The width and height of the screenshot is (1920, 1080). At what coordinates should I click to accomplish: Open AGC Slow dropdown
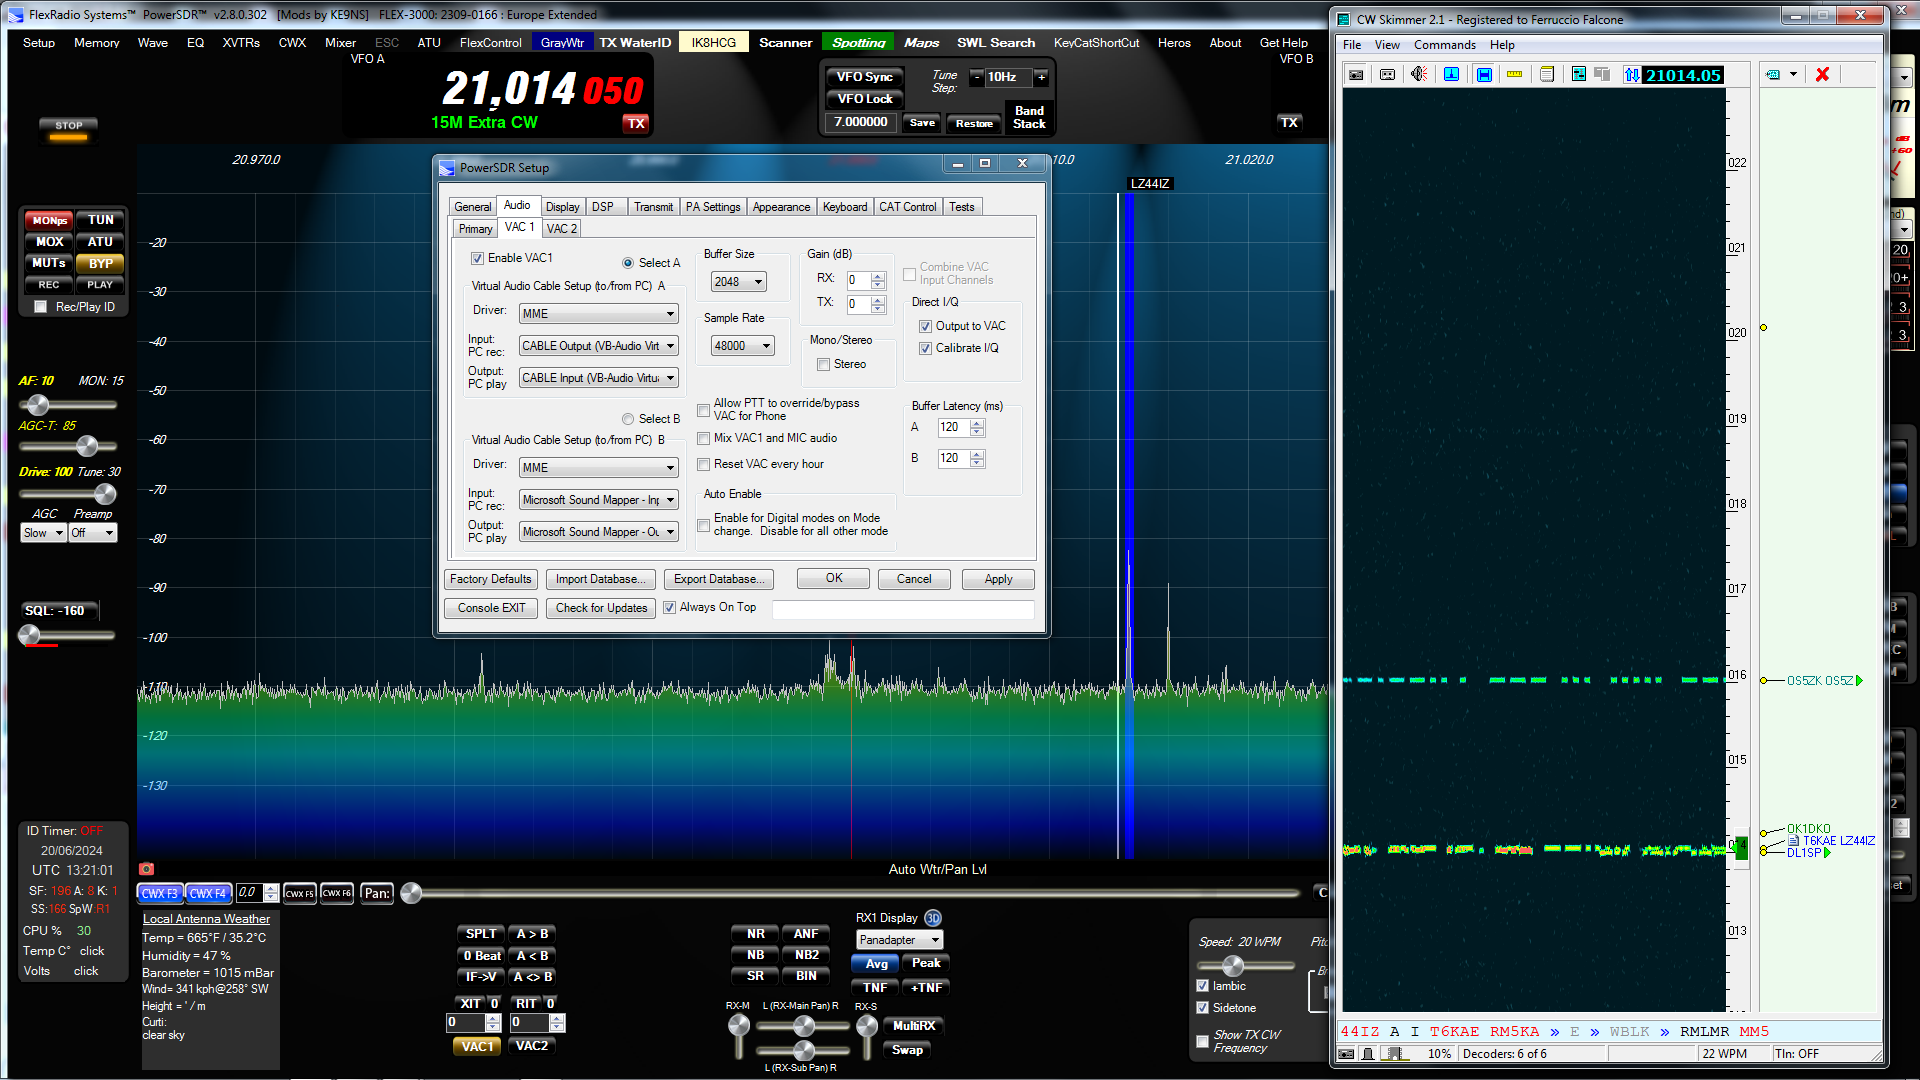[x=44, y=533]
